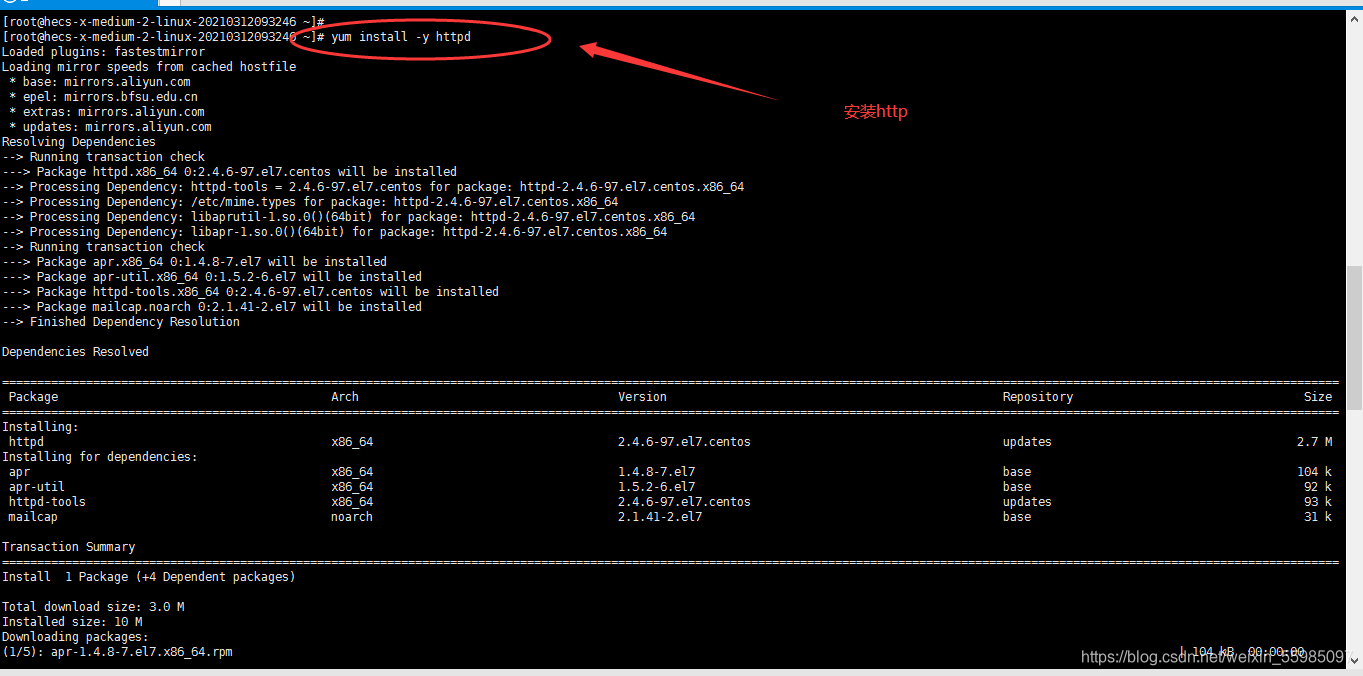Click the 'Size' column header

click(x=1318, y=397)
